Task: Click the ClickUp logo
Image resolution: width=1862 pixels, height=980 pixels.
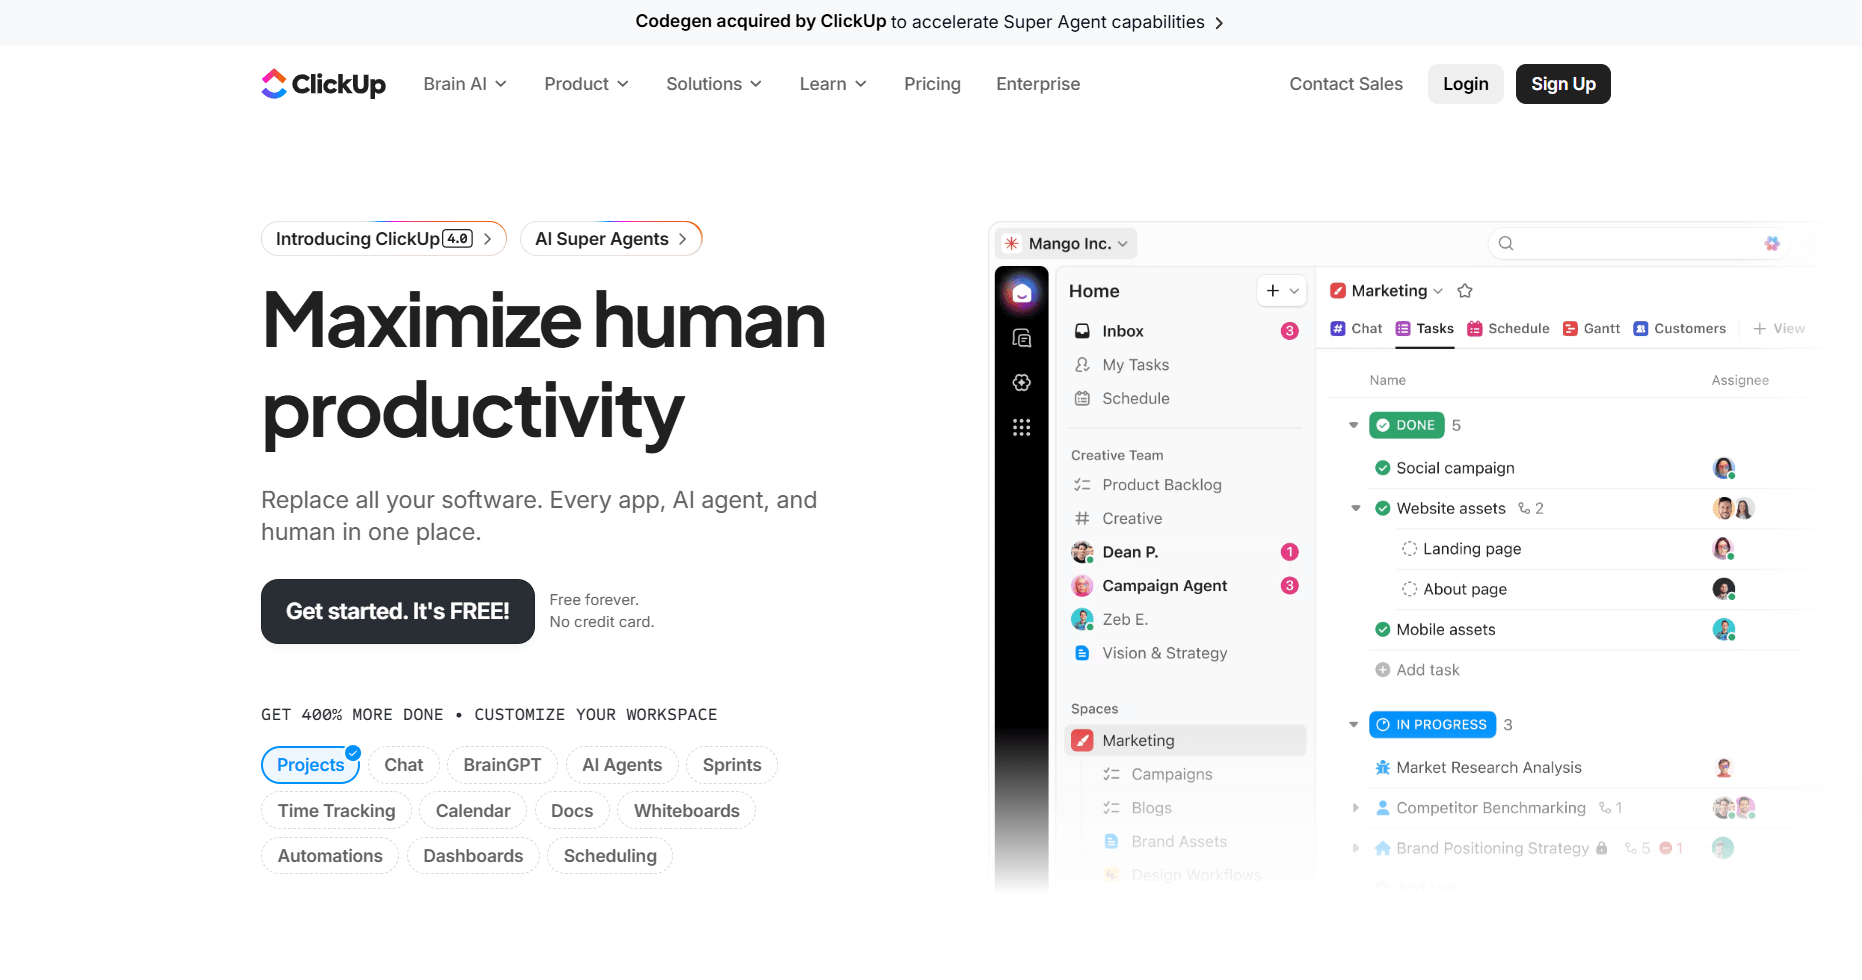Action: tap(323, 84)
